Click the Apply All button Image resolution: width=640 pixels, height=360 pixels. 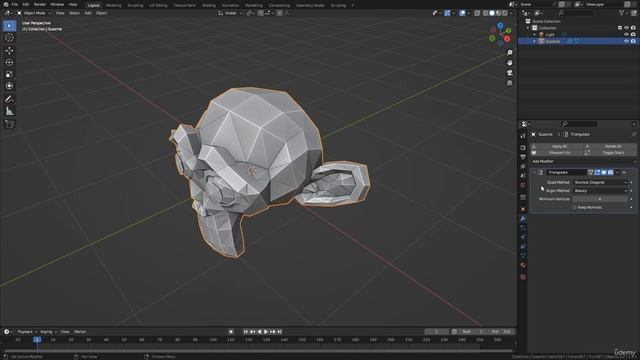[x=557, y=146]
